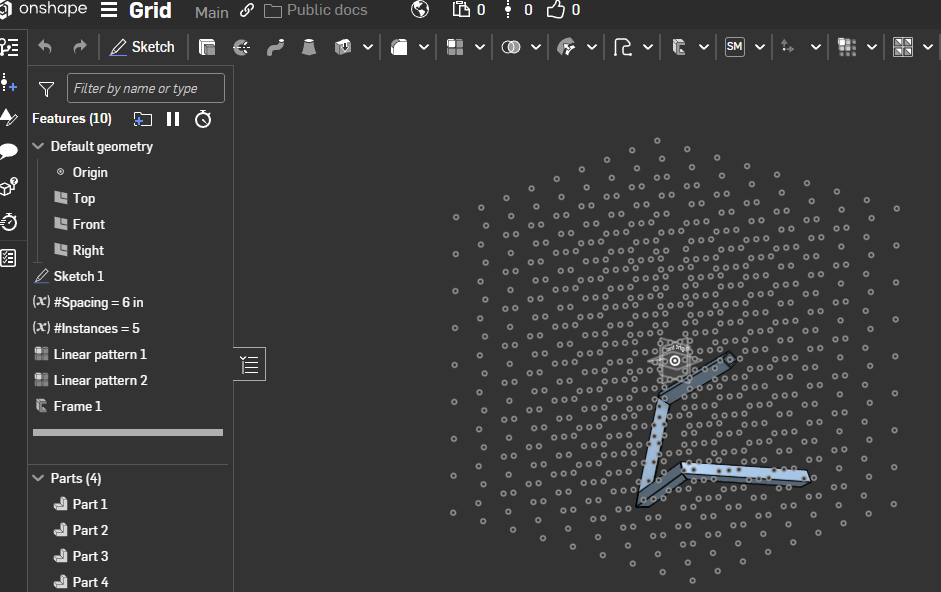
Task: Select the Revolve tool
Action: click(241, 47)
